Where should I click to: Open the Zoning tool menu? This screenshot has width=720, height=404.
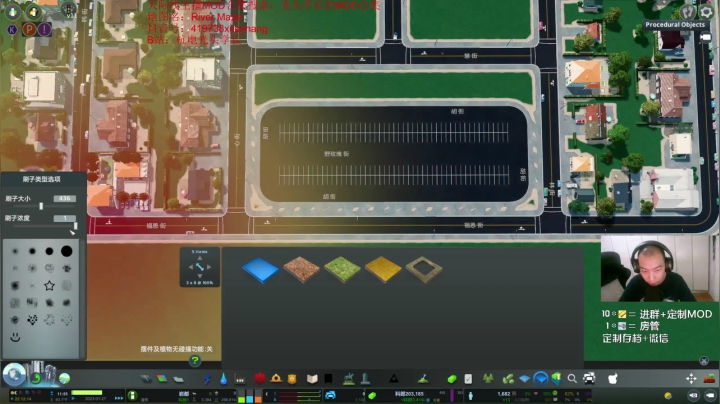162,379
